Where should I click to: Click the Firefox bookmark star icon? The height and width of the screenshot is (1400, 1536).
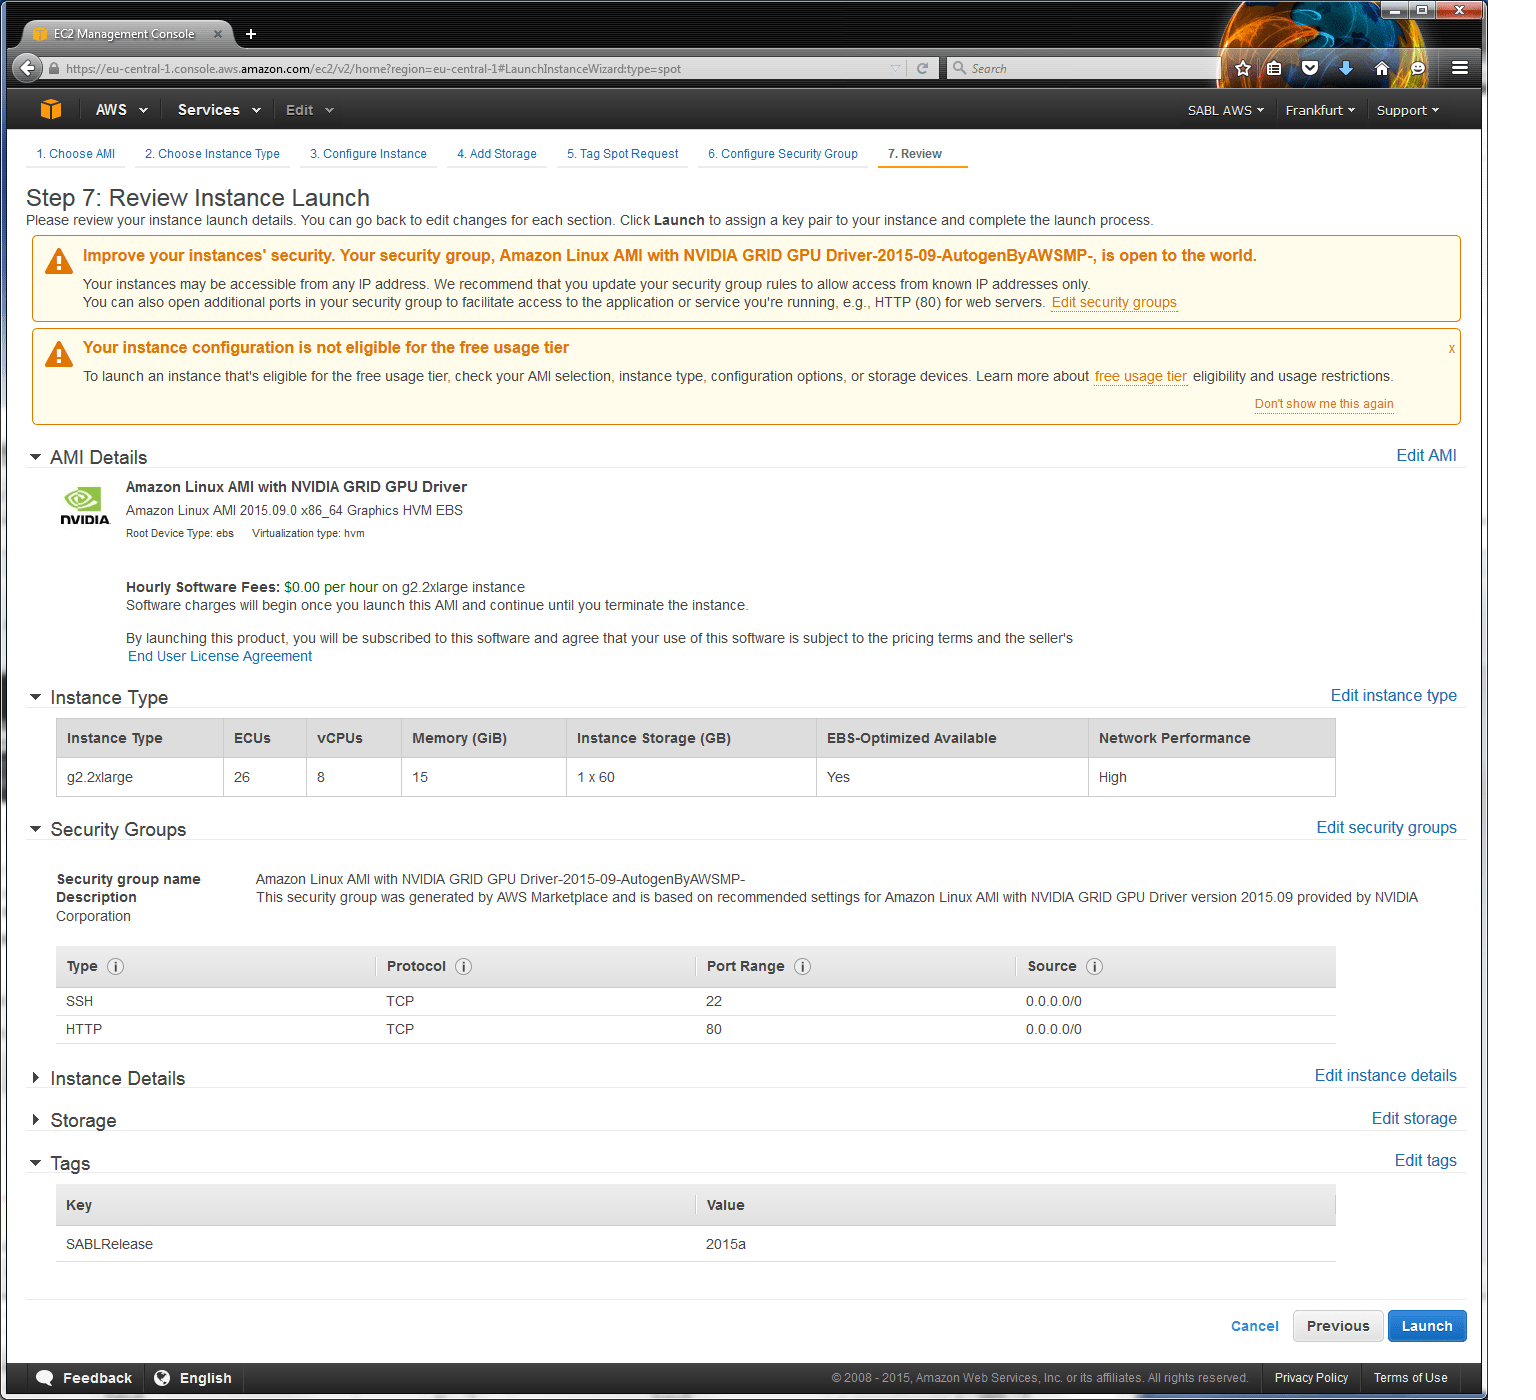pyautogui.click(x=1242, y=67)
